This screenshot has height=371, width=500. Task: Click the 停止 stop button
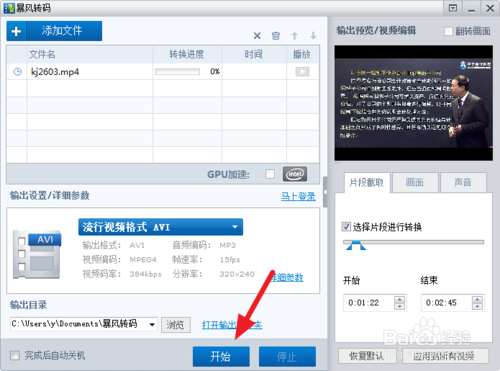pos(287,357)
